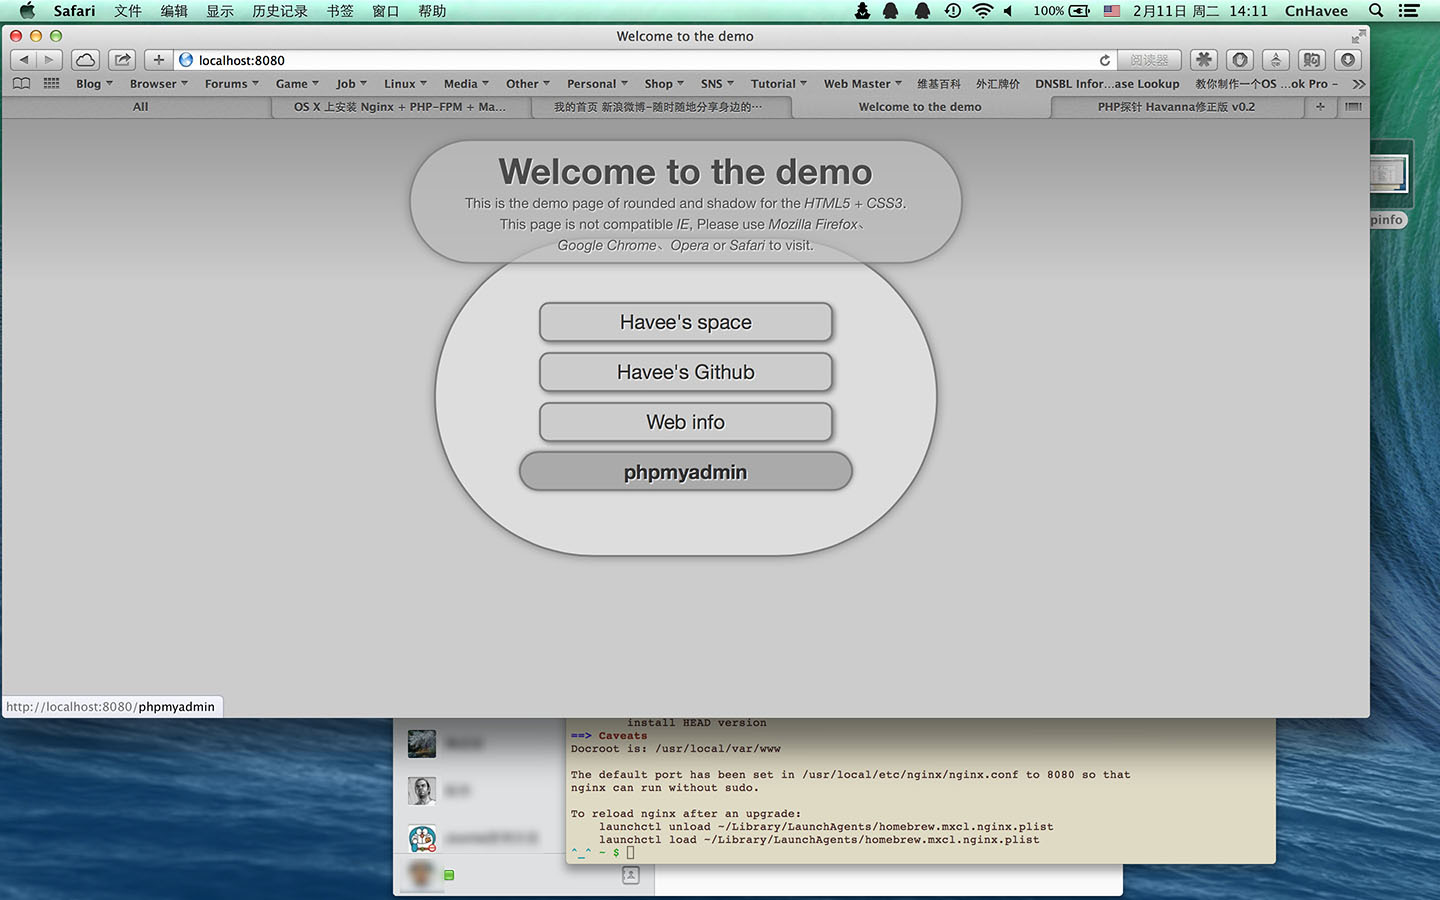Open the Web Master bookmarks folder

click(863, 84)
